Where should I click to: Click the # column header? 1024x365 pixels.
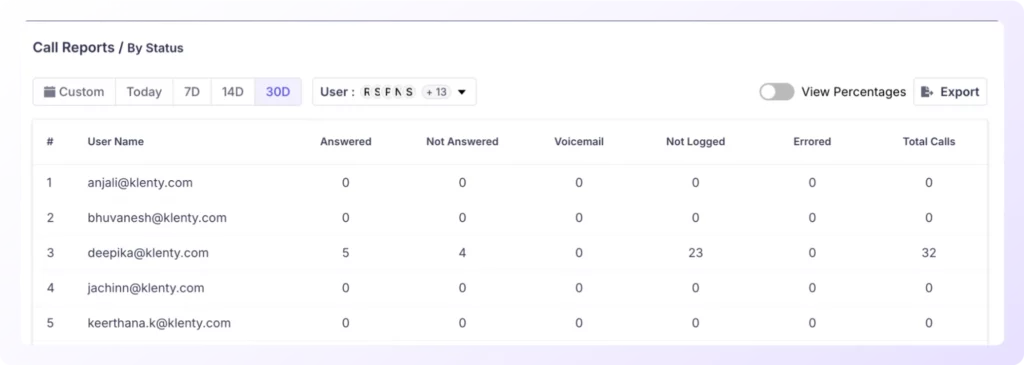50,142
